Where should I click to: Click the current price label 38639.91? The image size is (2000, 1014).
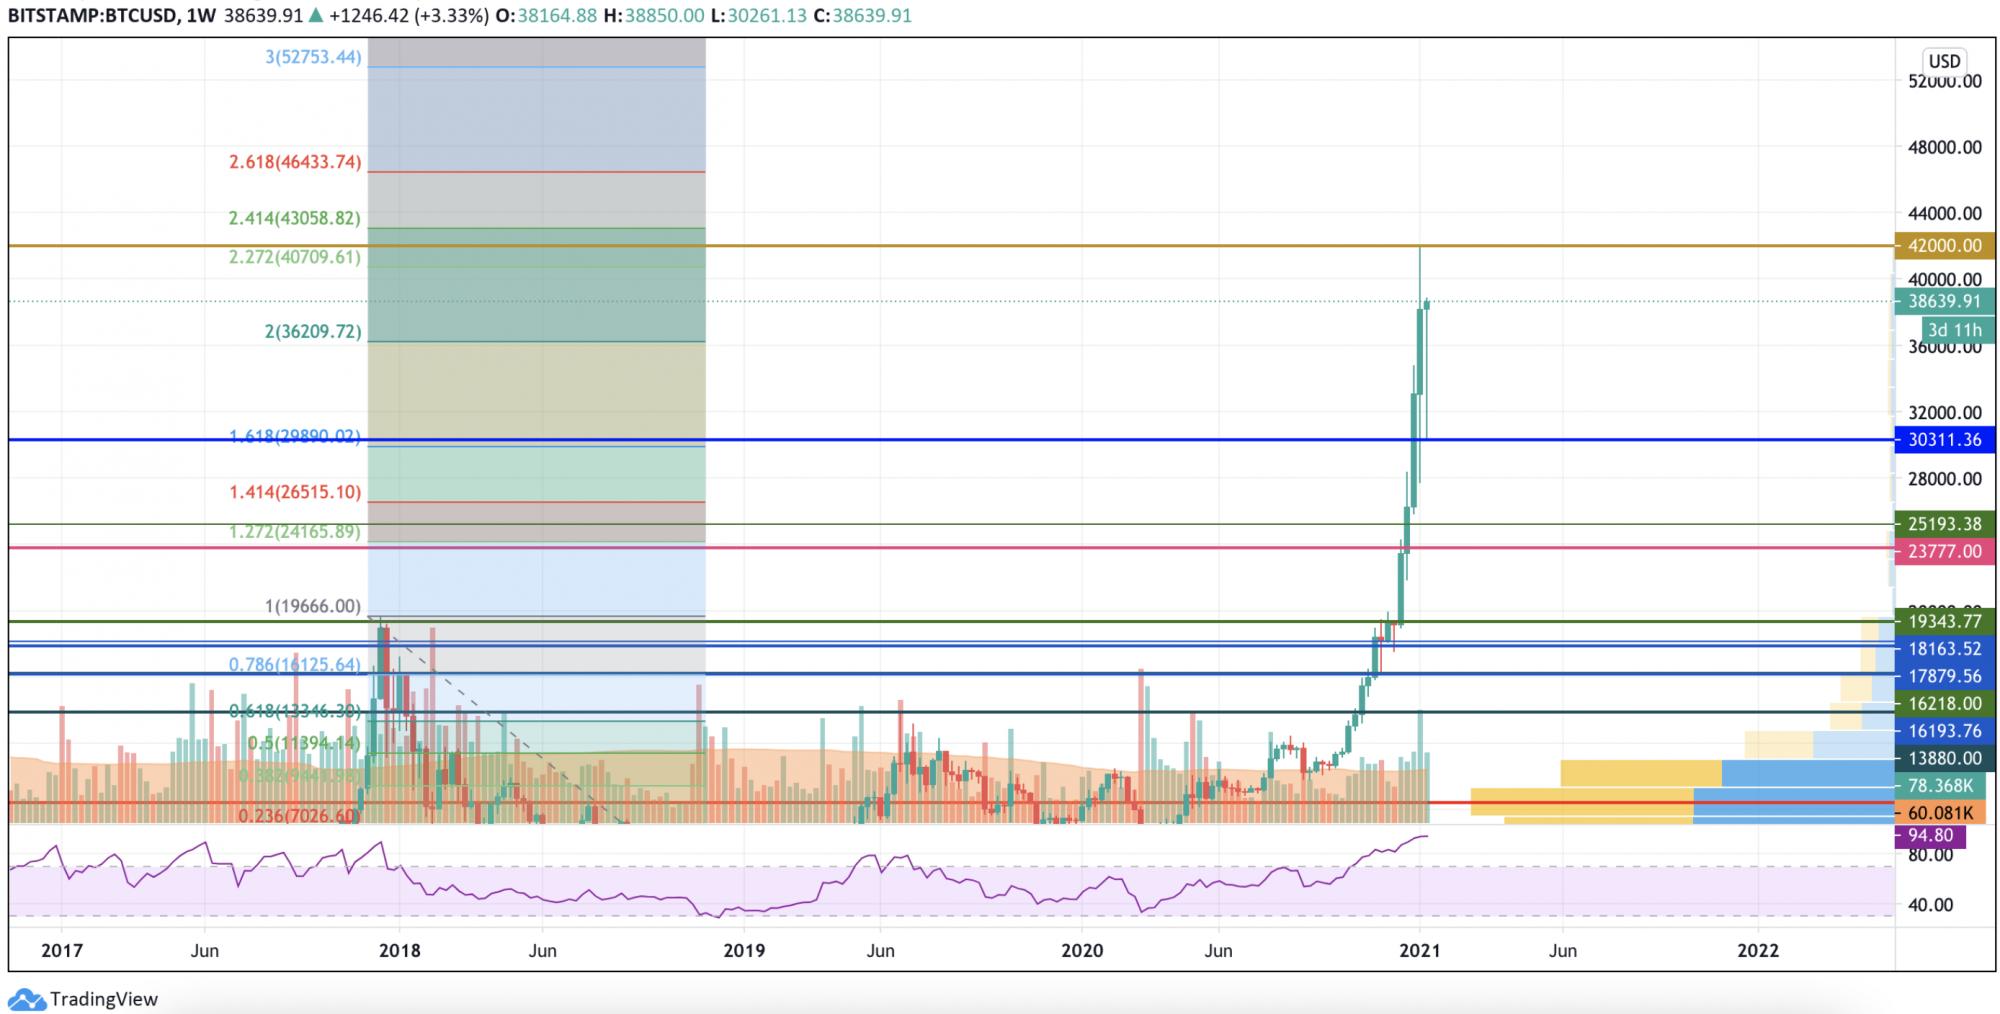coord(1944,300)
